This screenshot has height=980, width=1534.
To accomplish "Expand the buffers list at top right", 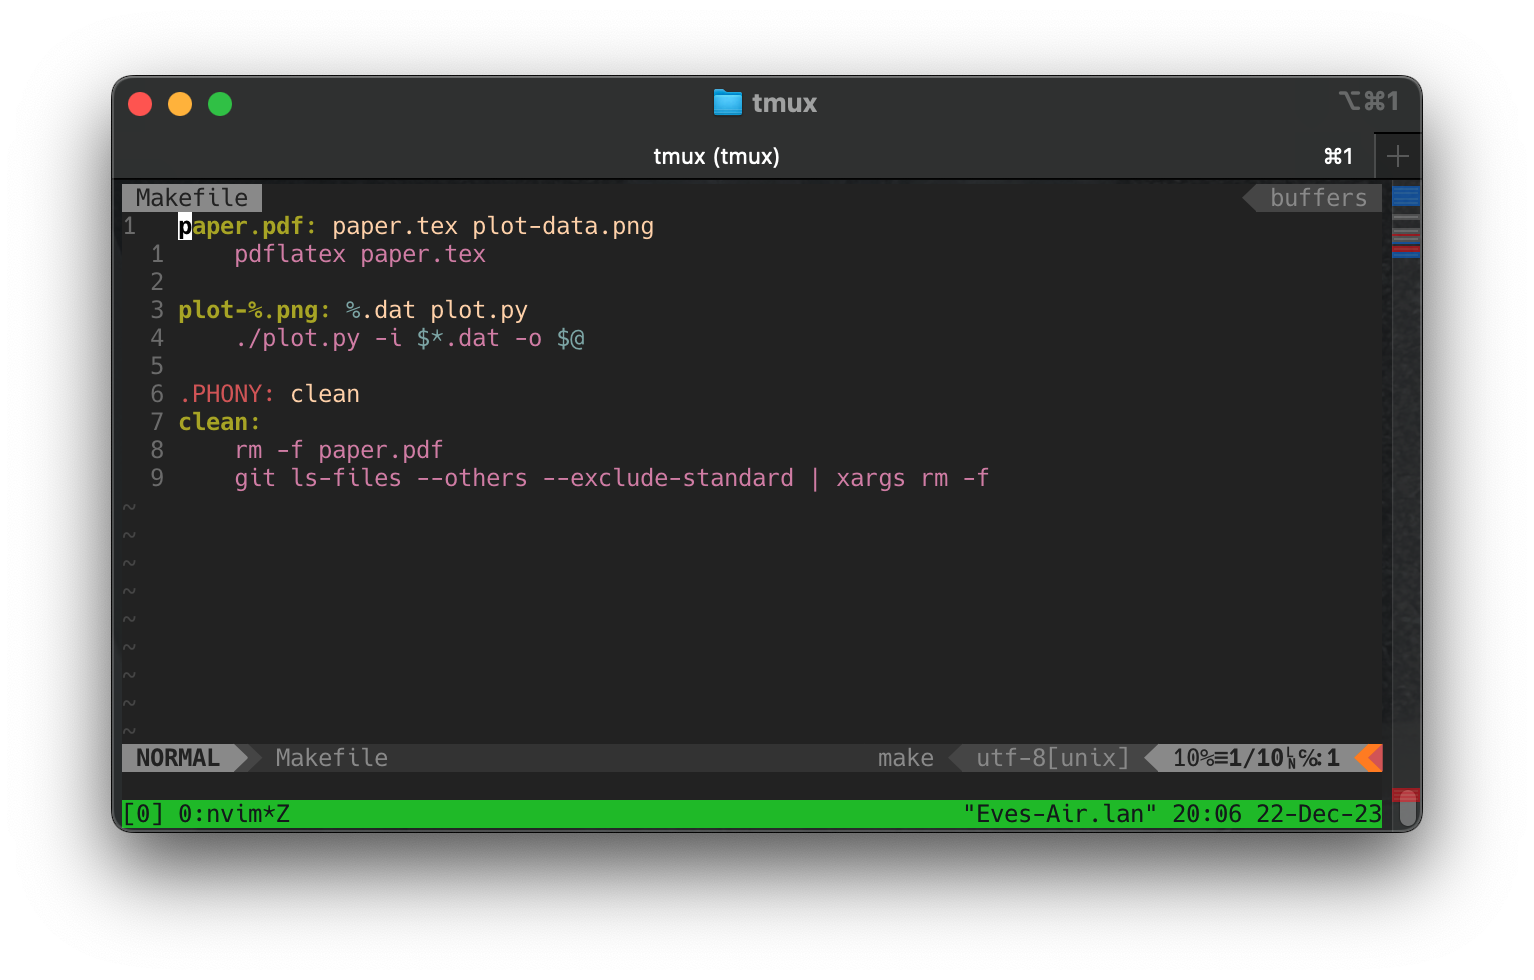I will coord(1318,197).
